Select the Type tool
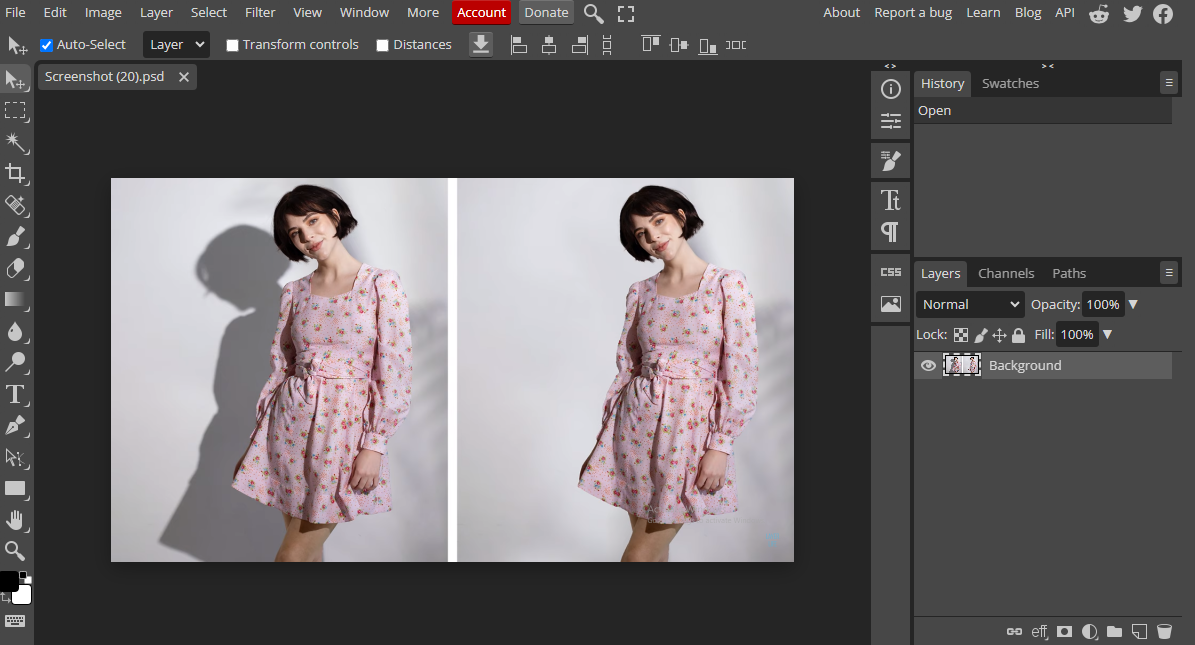 coord(16,394)
